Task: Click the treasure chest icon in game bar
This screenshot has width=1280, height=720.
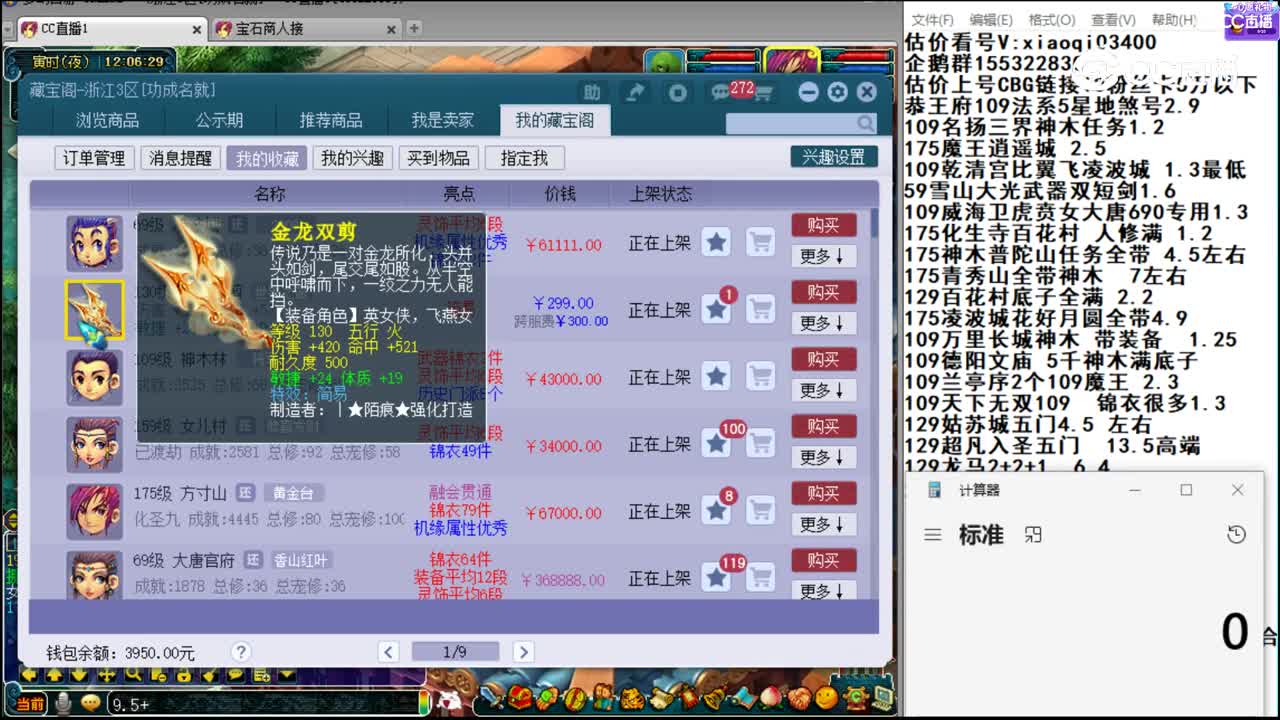Action: click(x=520, y=697)
